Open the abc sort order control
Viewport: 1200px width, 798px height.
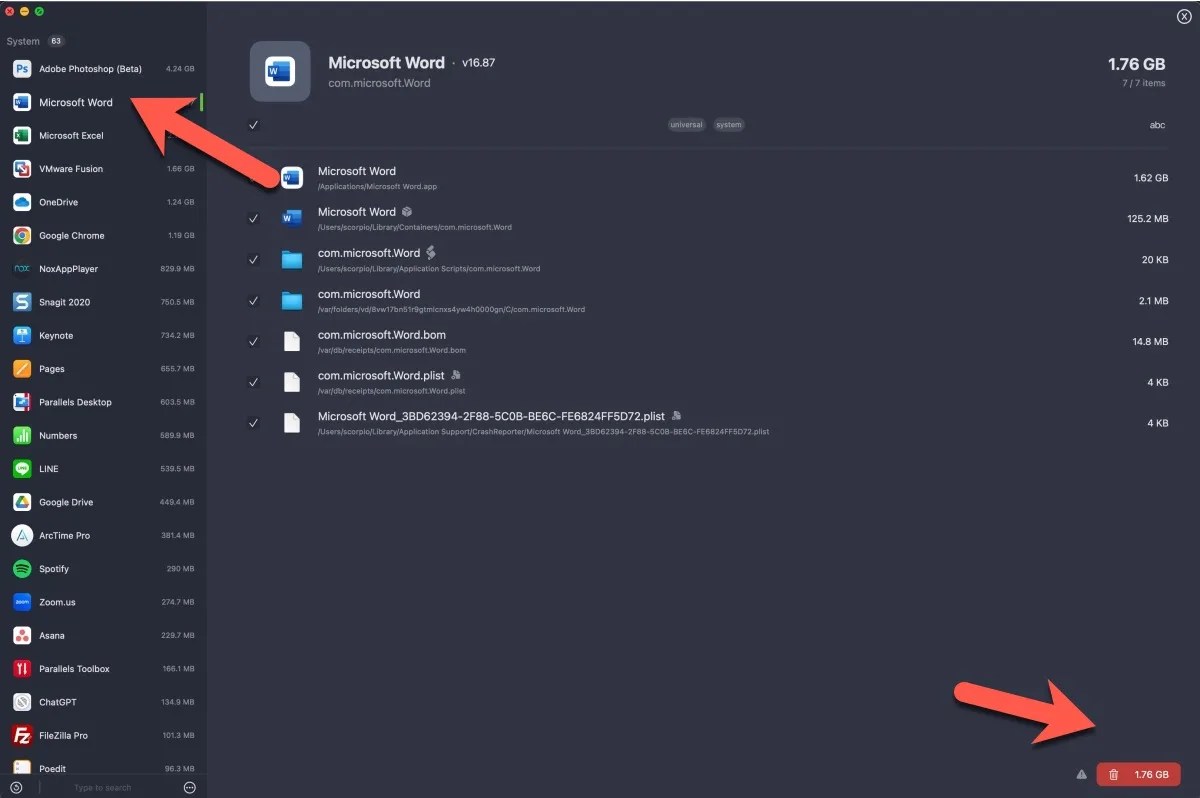pyautogui.click(x=1157, y=125)
